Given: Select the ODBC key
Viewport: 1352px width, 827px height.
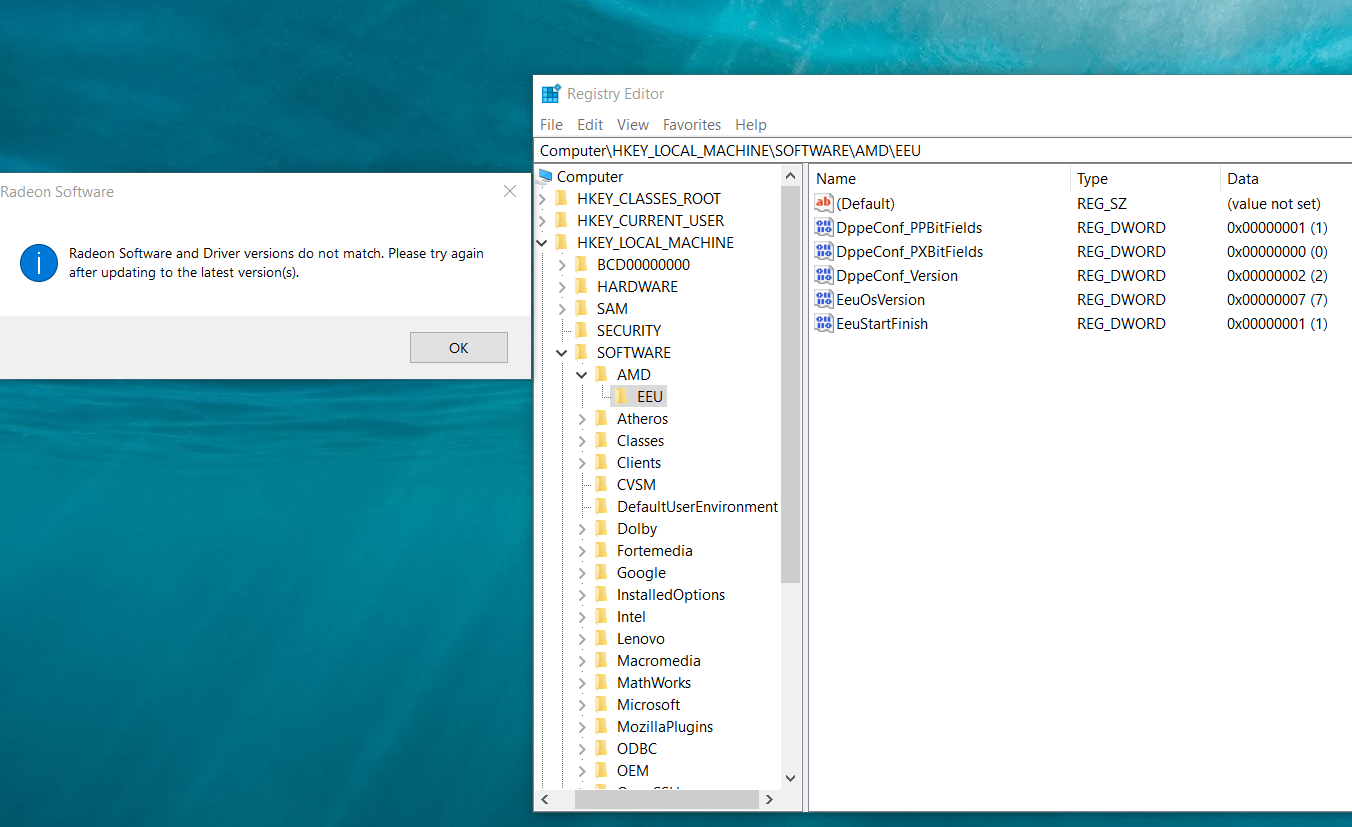Looking at the screenshot, I should [x=637, y=748].
